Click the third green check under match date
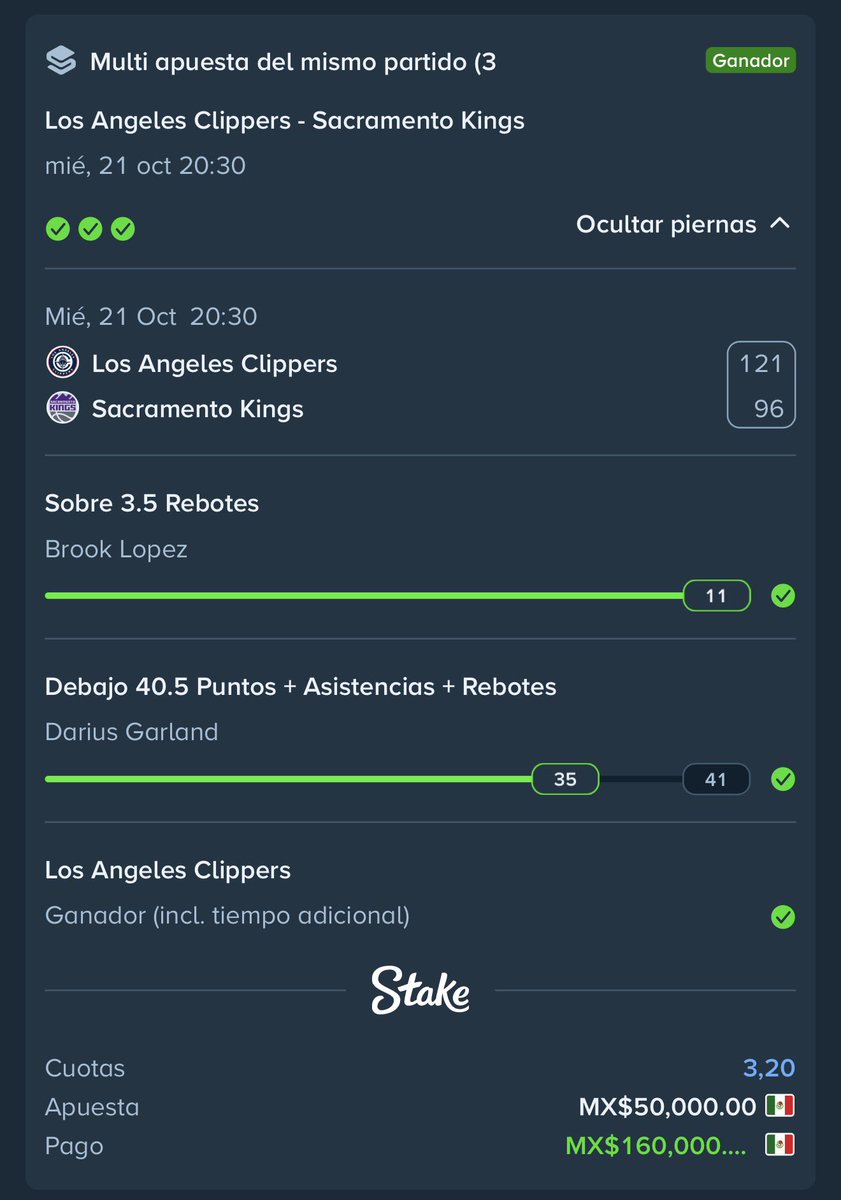The image size is (841, 1200). pyautogui.click(x=122, y=229)
